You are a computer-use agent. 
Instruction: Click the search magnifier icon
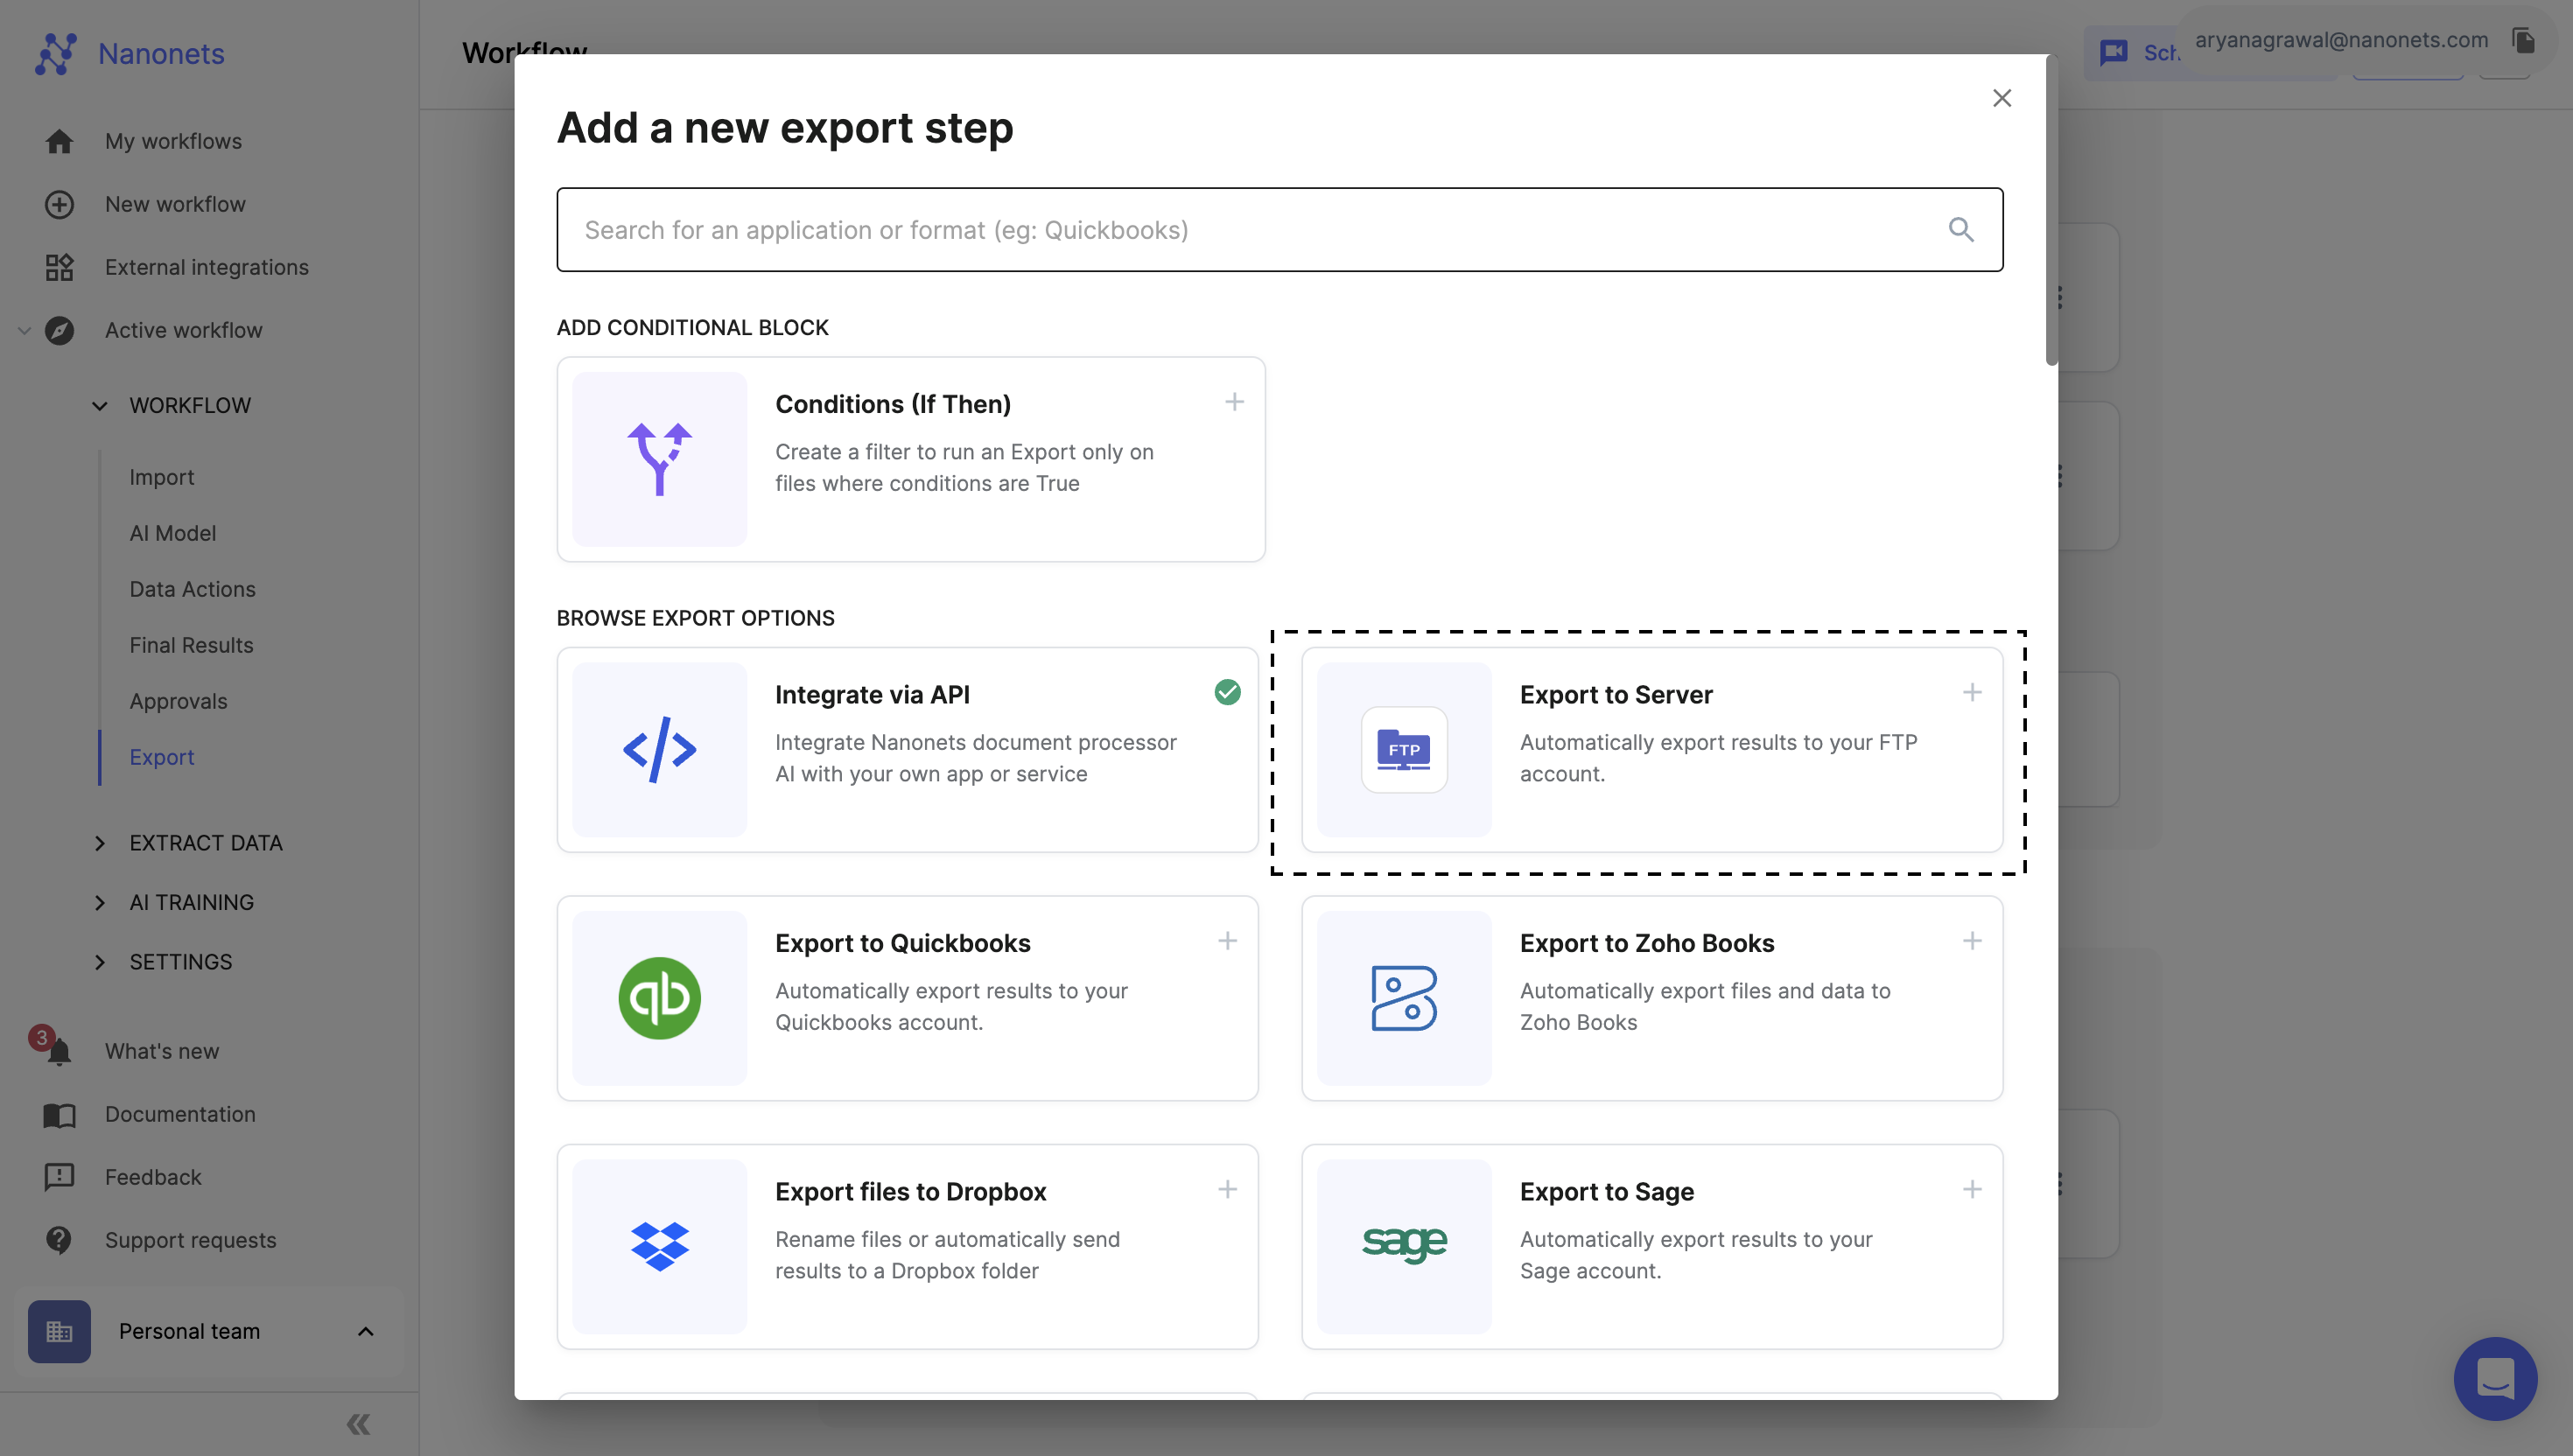coord(1961,230)
